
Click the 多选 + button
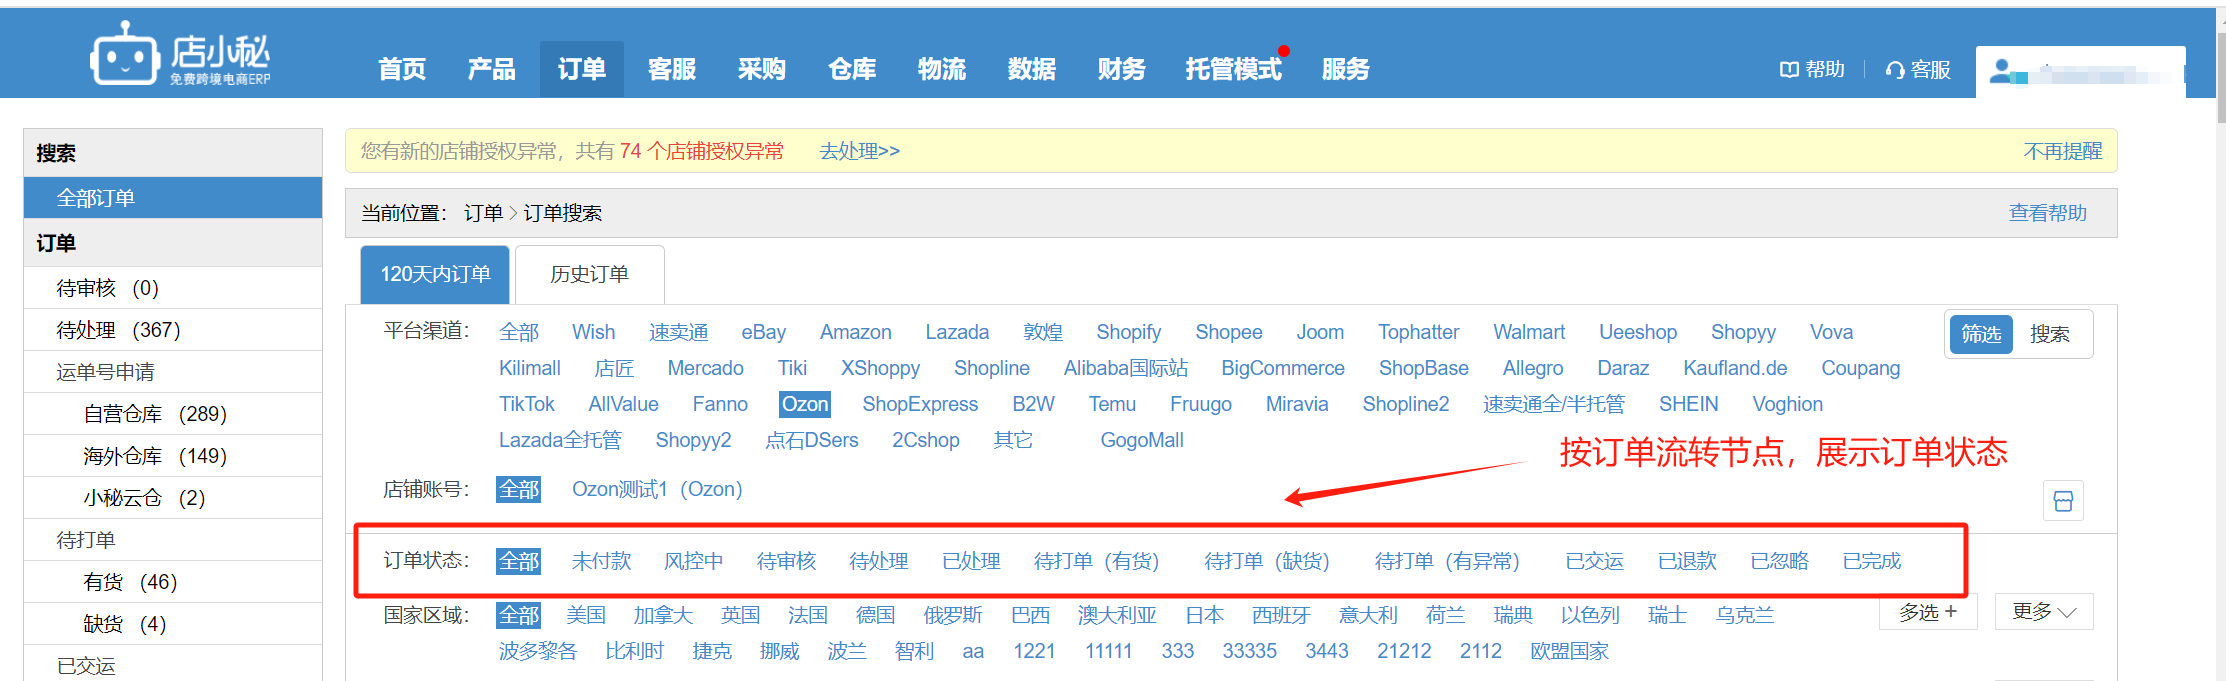1928,611
